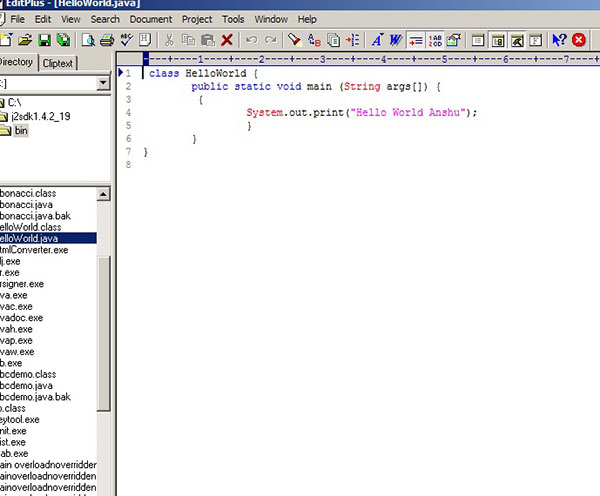This screenshot has height=496, width=600.
Task: Open the Tools menu
Action: (233, 19)
